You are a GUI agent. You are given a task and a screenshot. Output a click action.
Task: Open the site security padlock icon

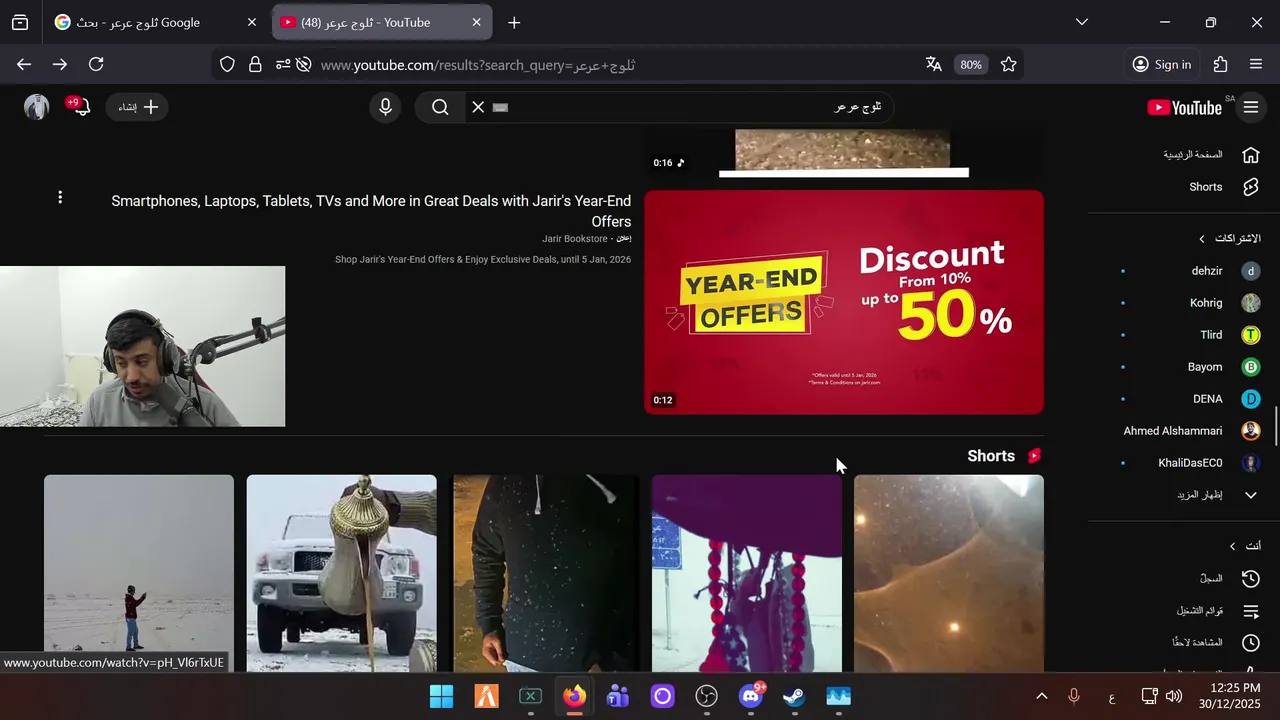(255, 64)
